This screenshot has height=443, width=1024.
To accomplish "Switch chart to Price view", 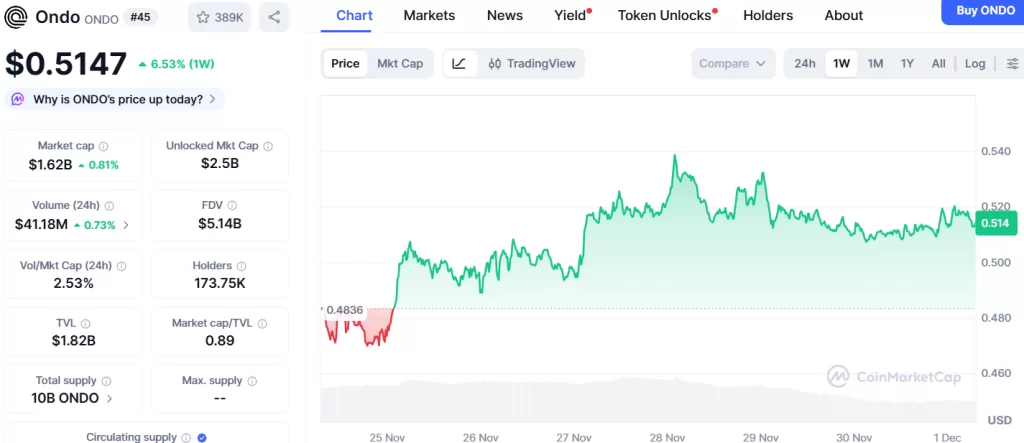I will click(345, 64).
